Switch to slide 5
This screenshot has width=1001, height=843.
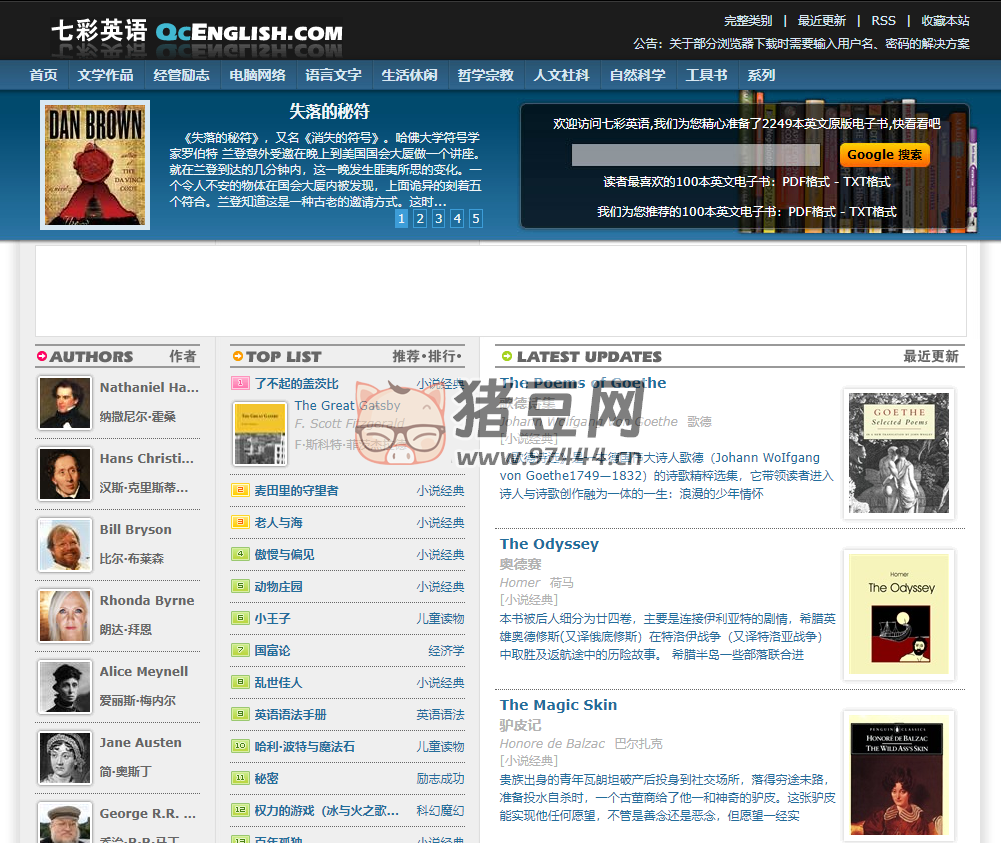point(476,219)
